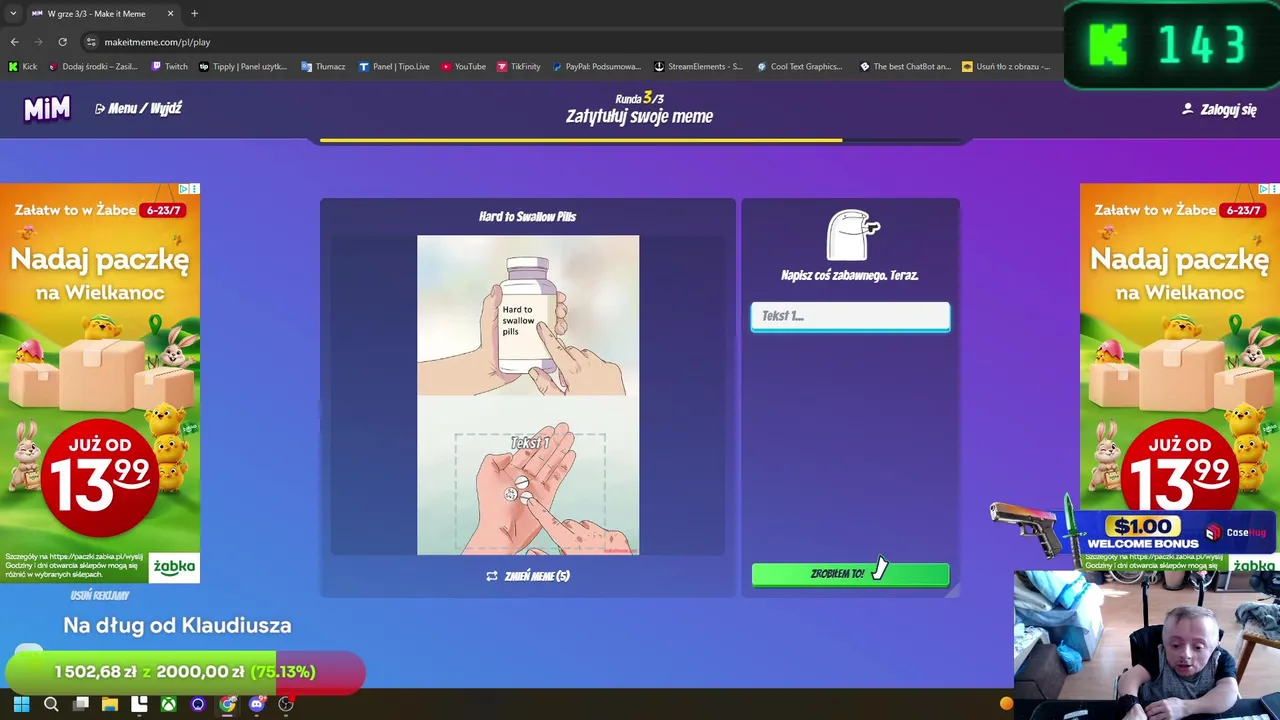Click the left Żabka Nadaj paczkę ad

[100, 383]
